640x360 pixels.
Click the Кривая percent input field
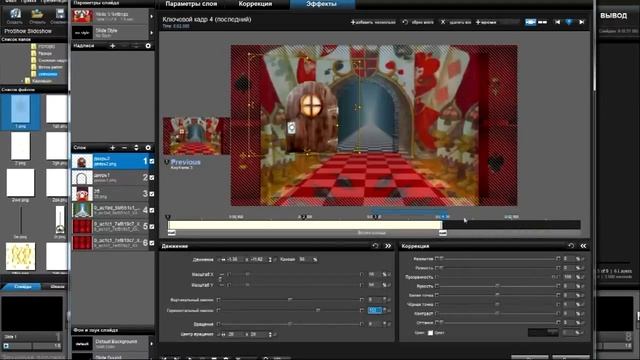(304, 259)
